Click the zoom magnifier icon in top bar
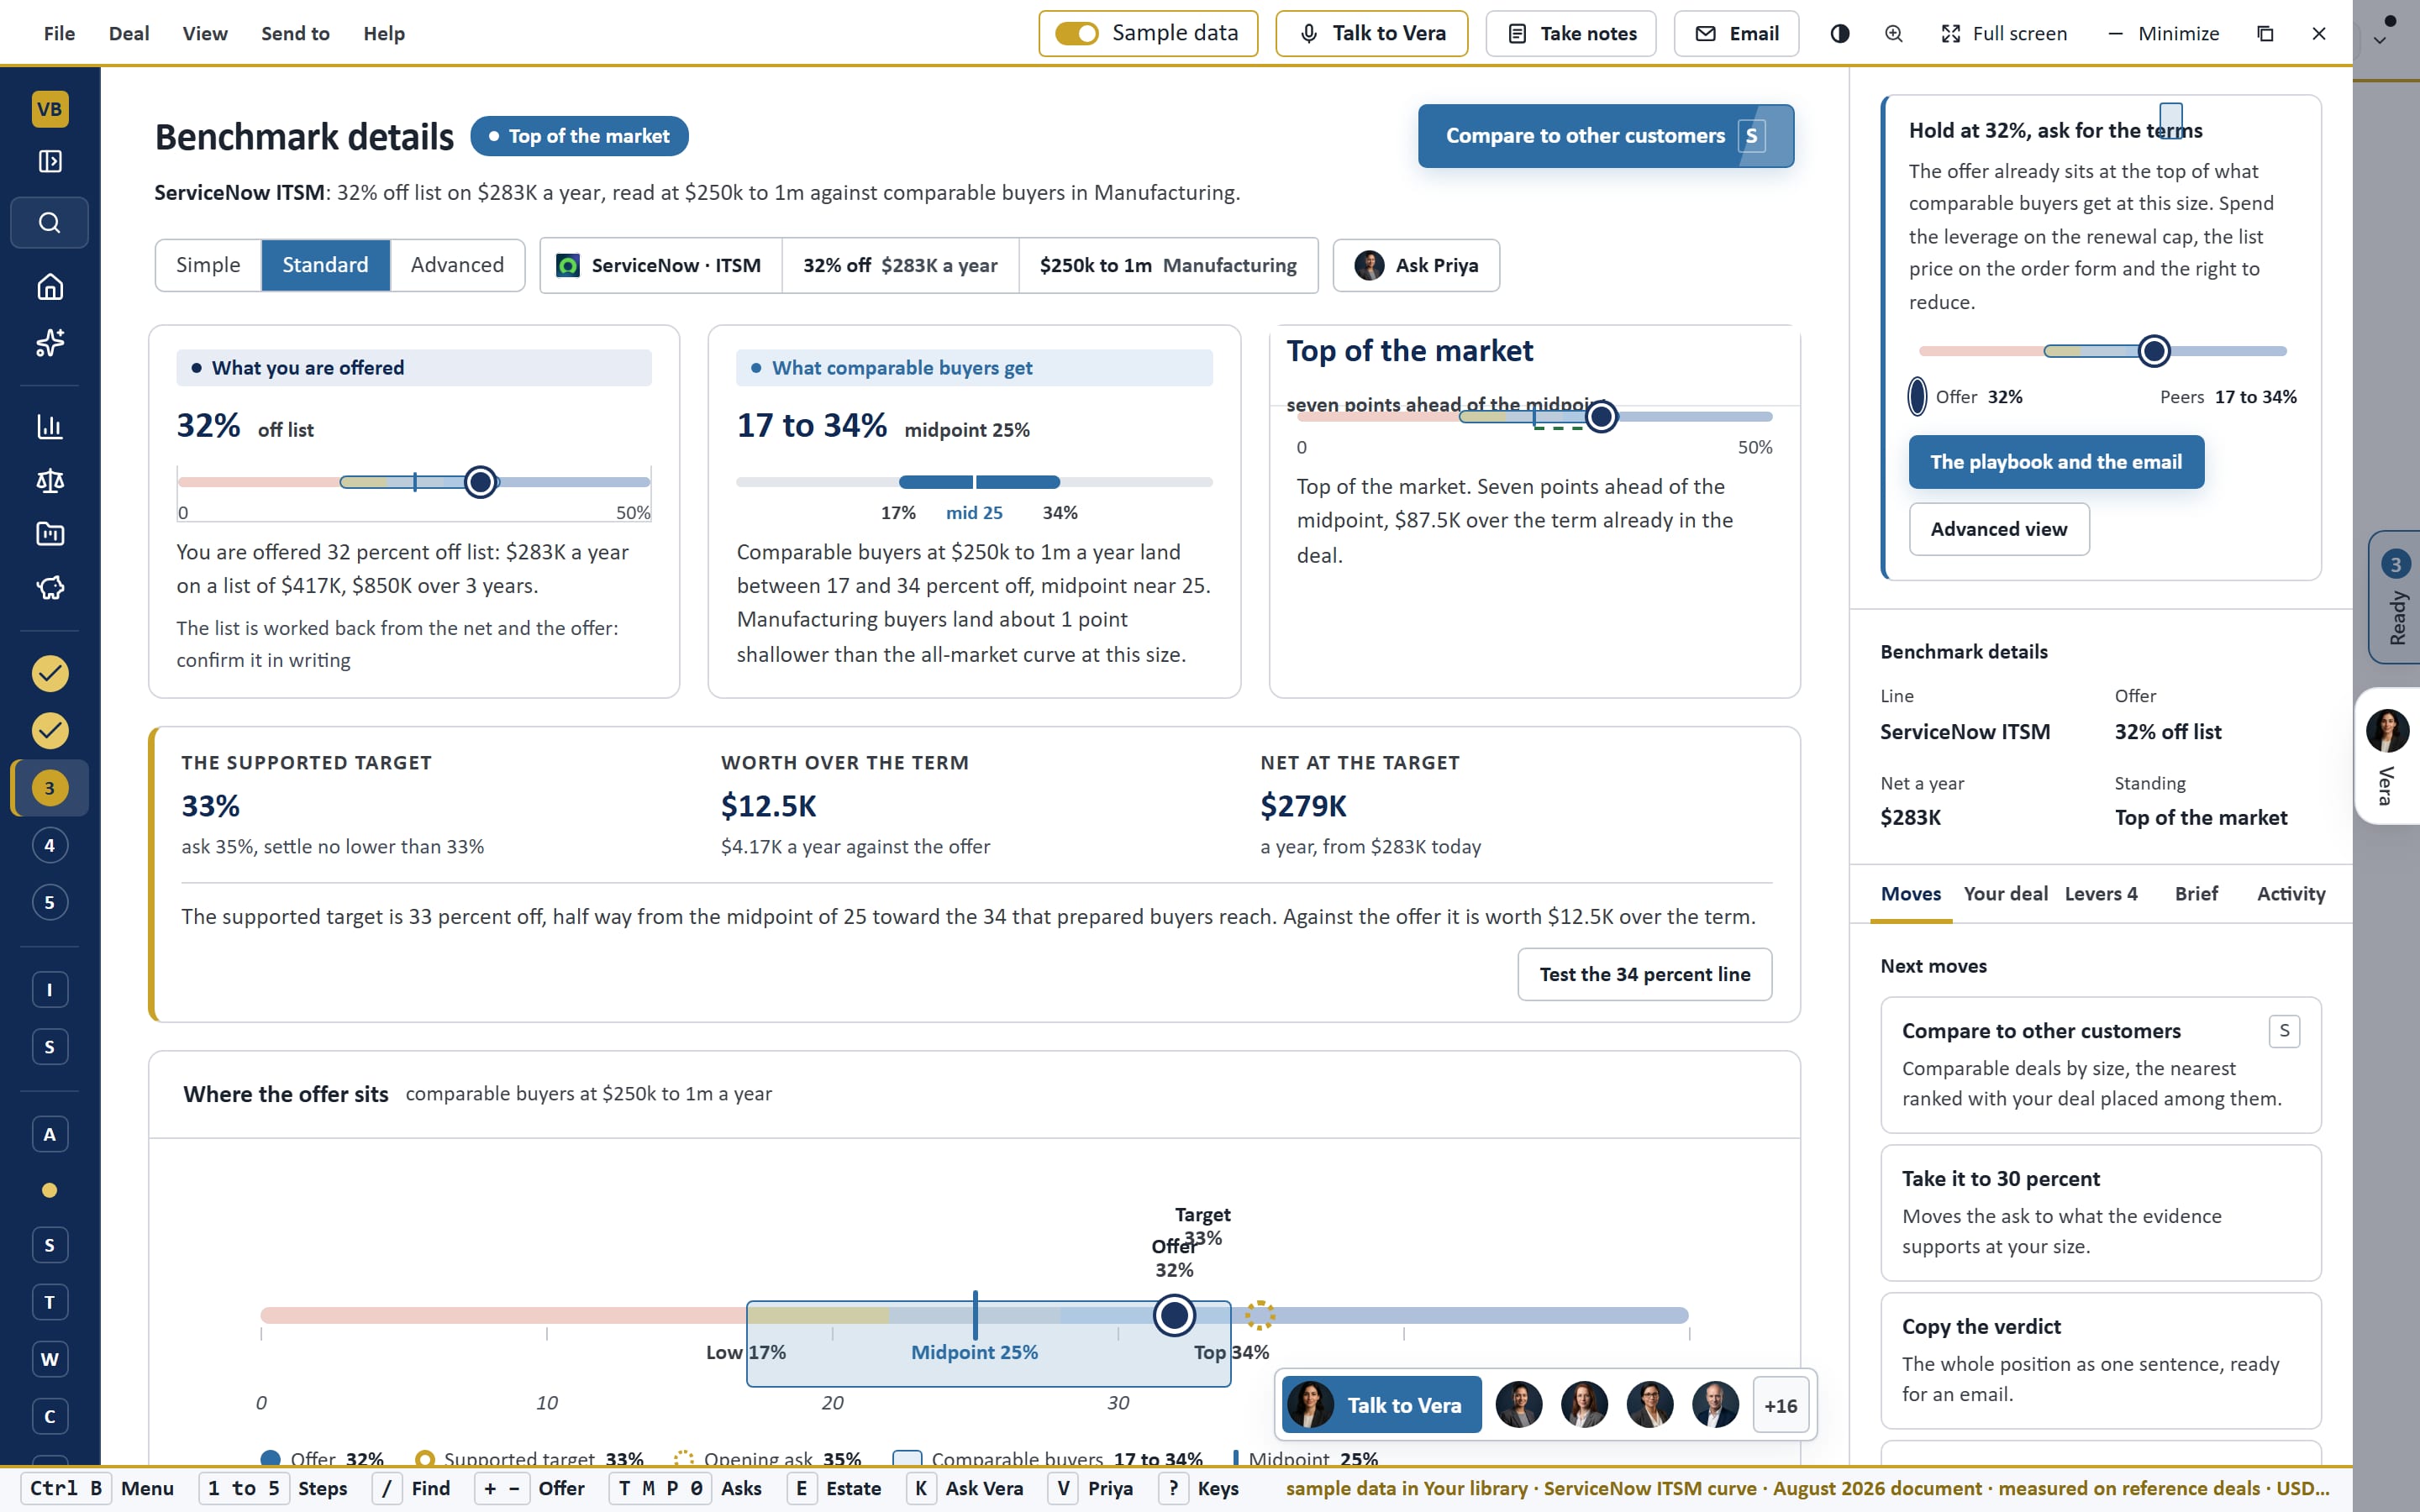The width and height of the screenshot is (2420, 1512). pyautogui.click(x=1893, y=33)
